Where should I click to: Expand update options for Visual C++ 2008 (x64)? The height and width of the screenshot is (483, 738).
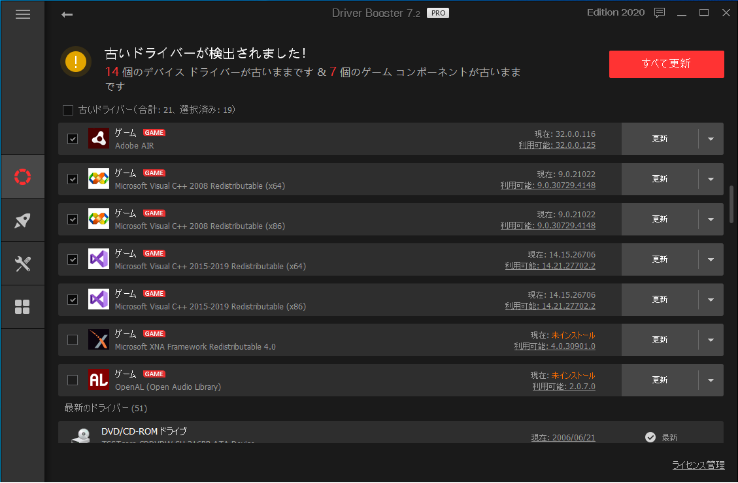pos(711,179)
